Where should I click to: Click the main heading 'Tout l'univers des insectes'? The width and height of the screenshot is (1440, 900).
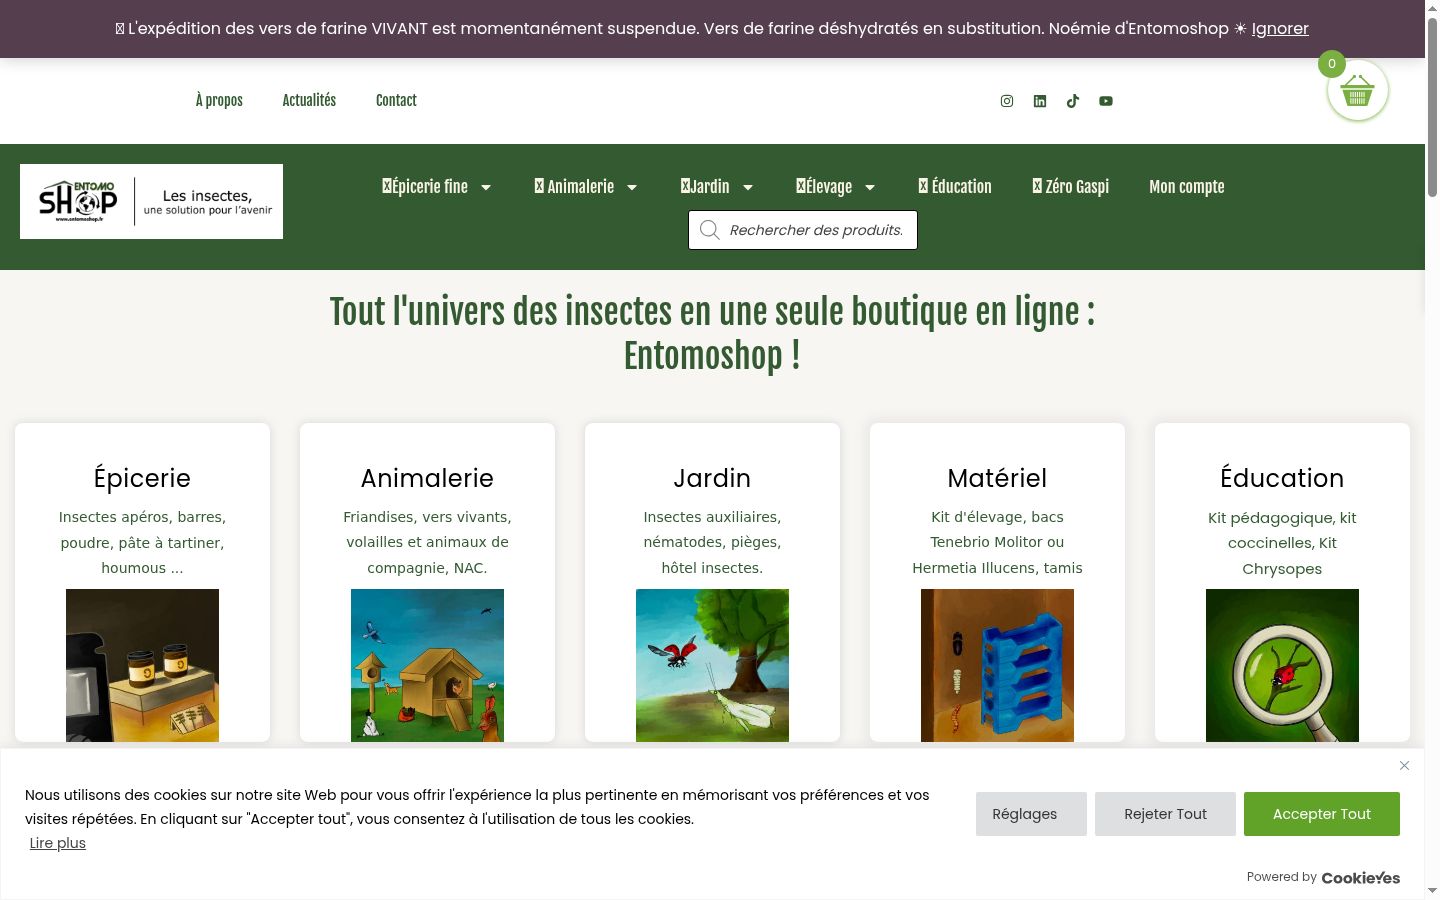pos(712,333)
